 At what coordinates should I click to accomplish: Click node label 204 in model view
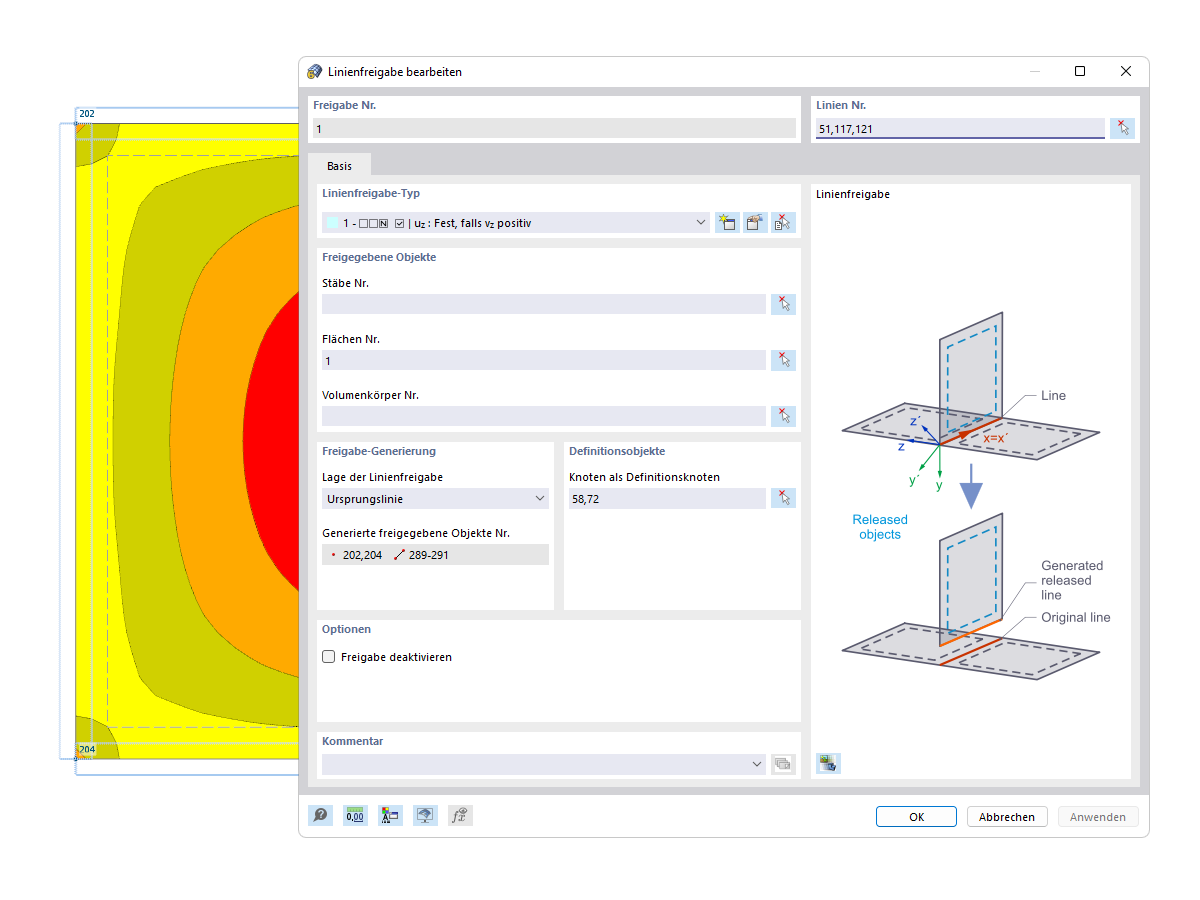point(87,749)
